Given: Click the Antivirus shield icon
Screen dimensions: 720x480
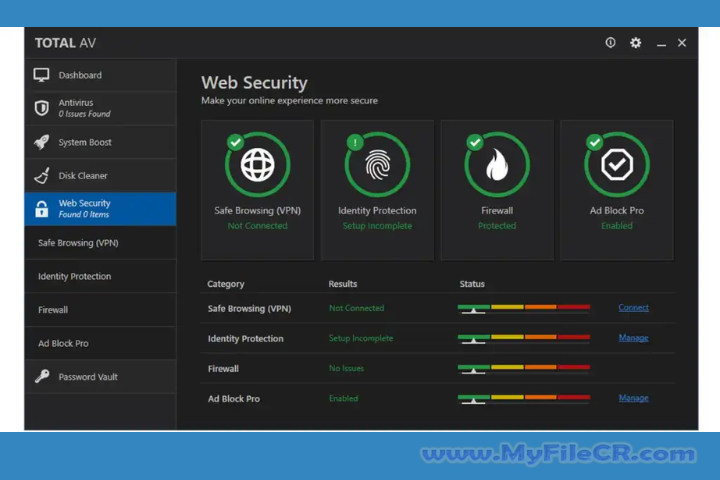Looking at the screenshot, I should (x=41, y=108).
